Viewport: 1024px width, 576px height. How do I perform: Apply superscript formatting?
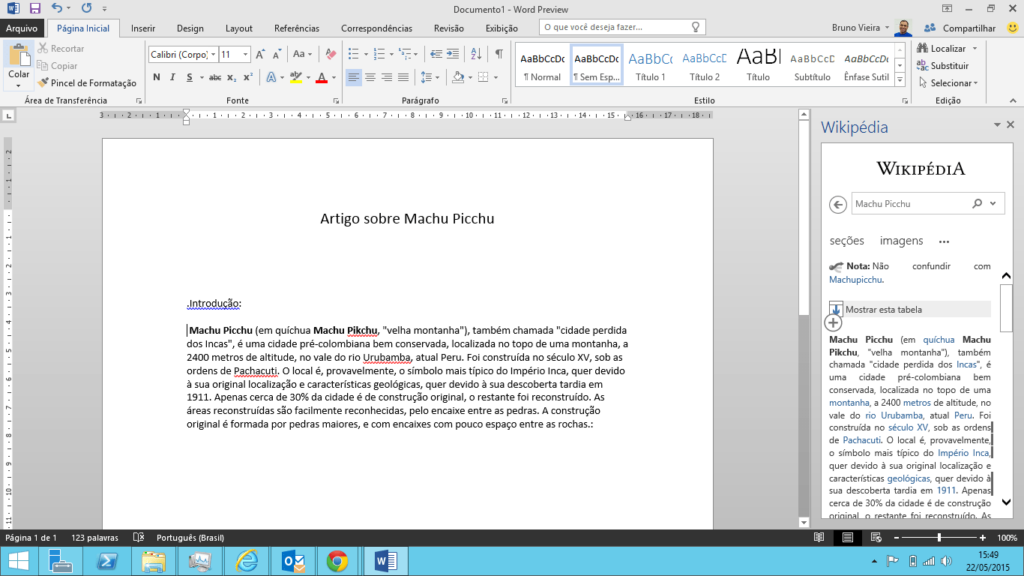click(248, 78)
